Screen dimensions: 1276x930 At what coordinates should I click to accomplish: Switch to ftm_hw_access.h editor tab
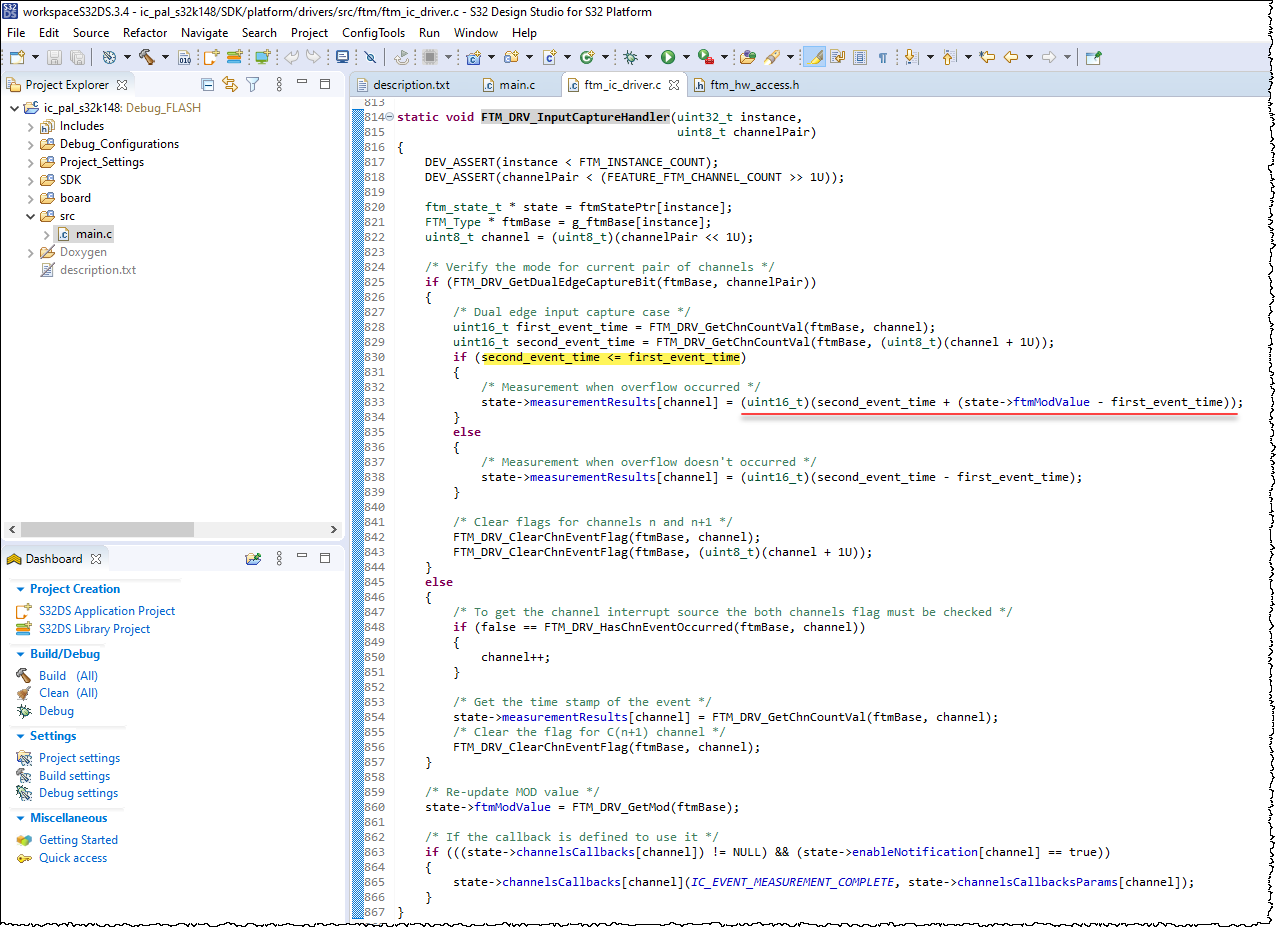pos(746,85)
